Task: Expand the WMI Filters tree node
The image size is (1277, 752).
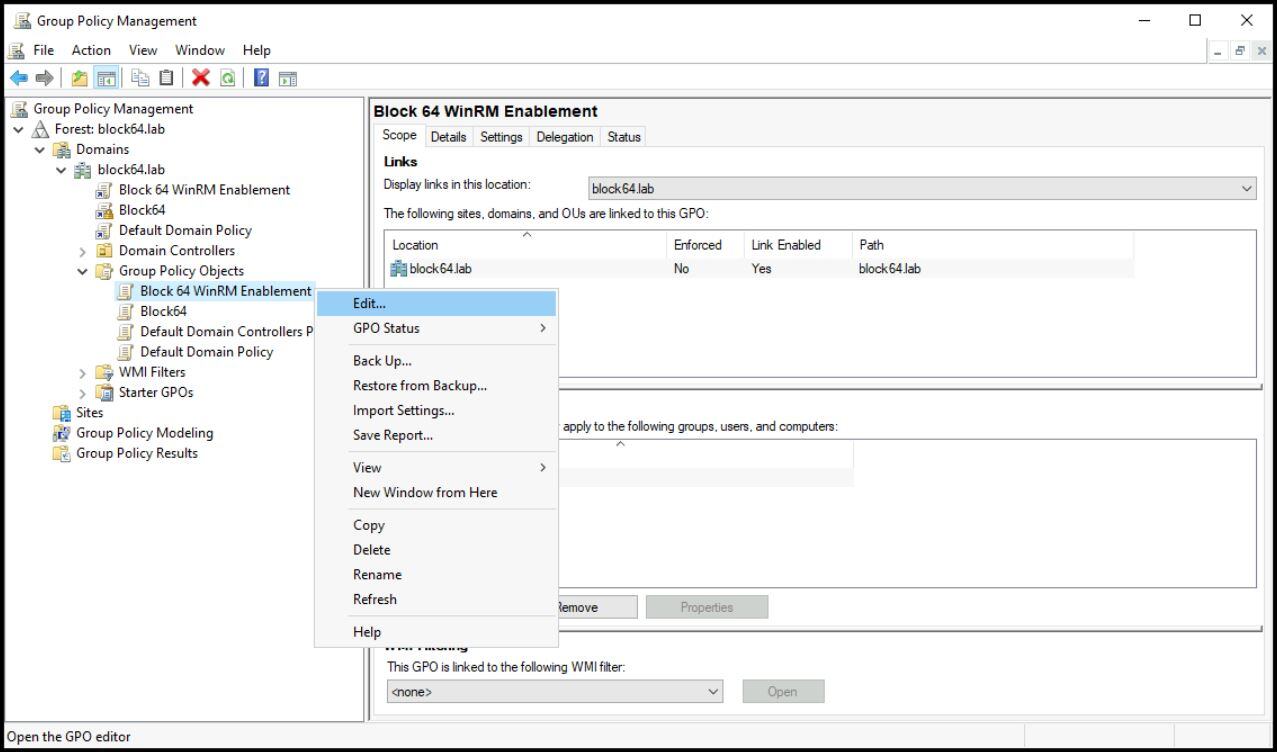Action: pos(82,371)
